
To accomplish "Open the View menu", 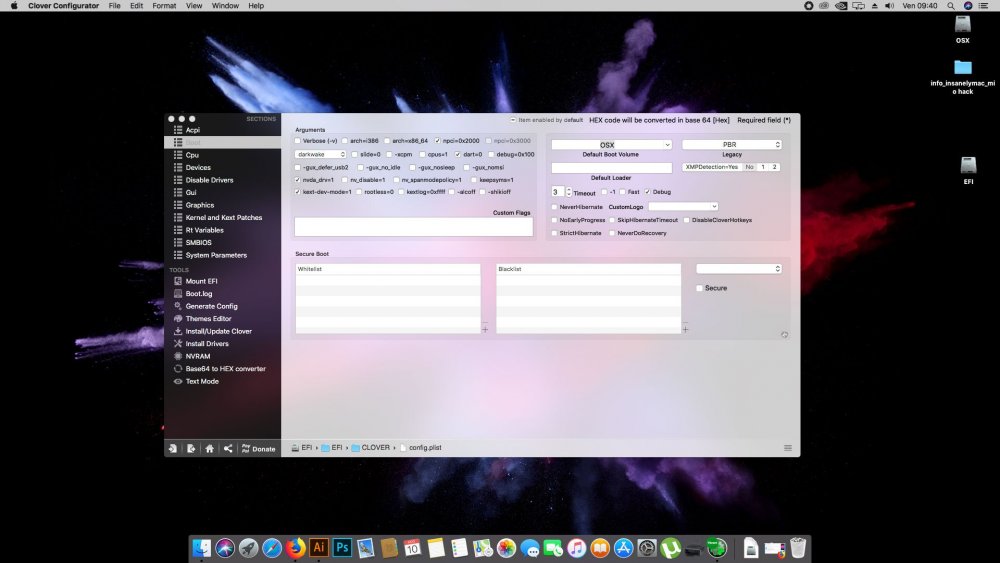I will coord(194,6).
